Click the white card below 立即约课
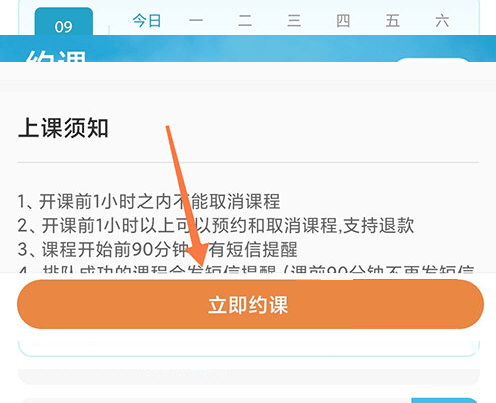The image size is (496, 403). pyautogui.click(x=249, y=348)
